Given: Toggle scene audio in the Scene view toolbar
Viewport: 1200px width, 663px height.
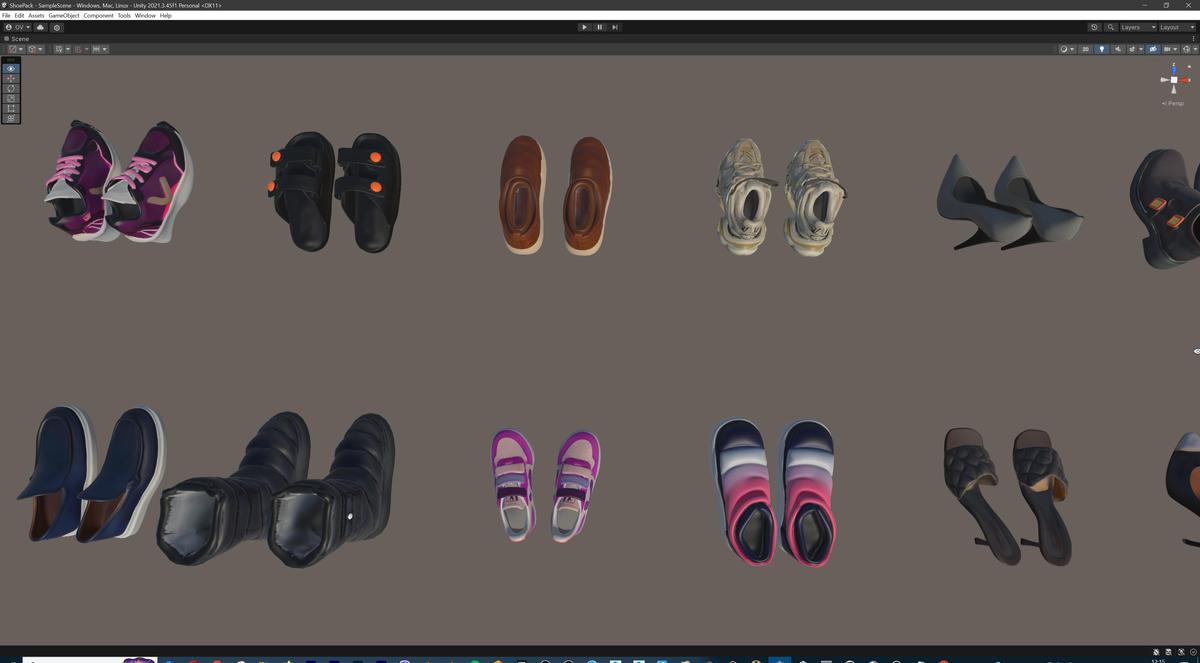Looking at the screenshot, I should tap(1118, 48).
